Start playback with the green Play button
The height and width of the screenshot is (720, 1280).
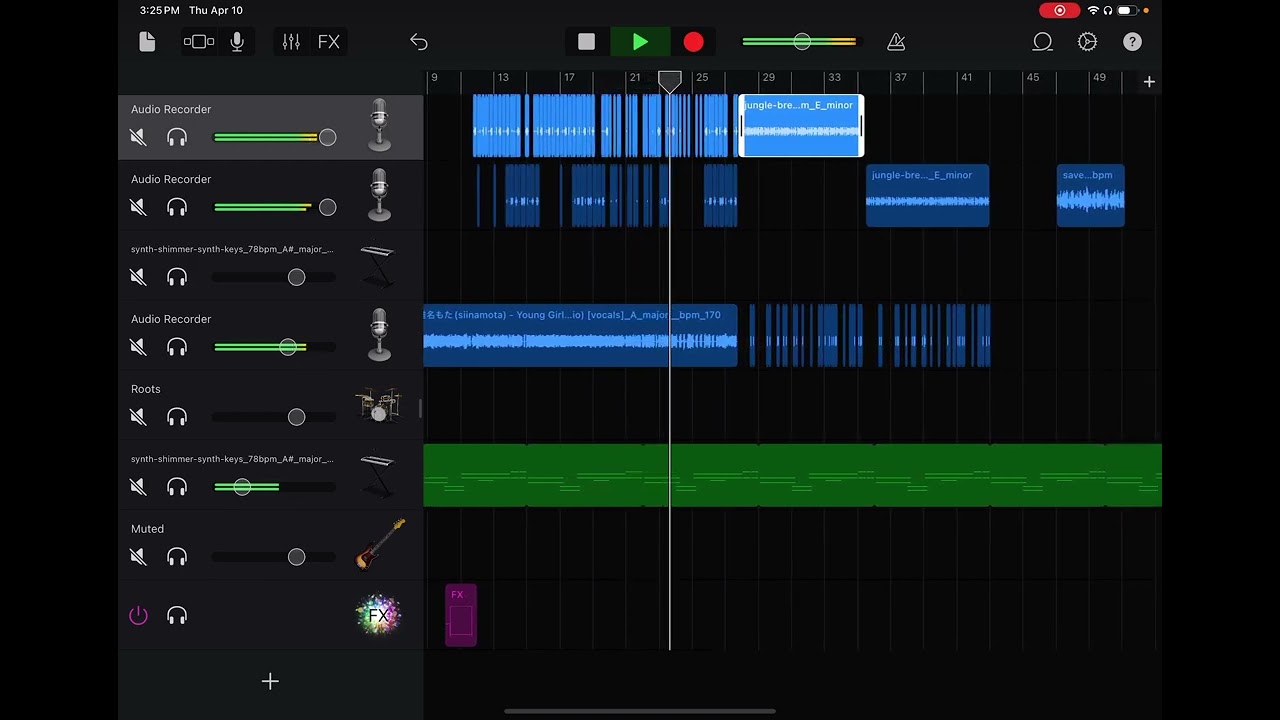640,42
